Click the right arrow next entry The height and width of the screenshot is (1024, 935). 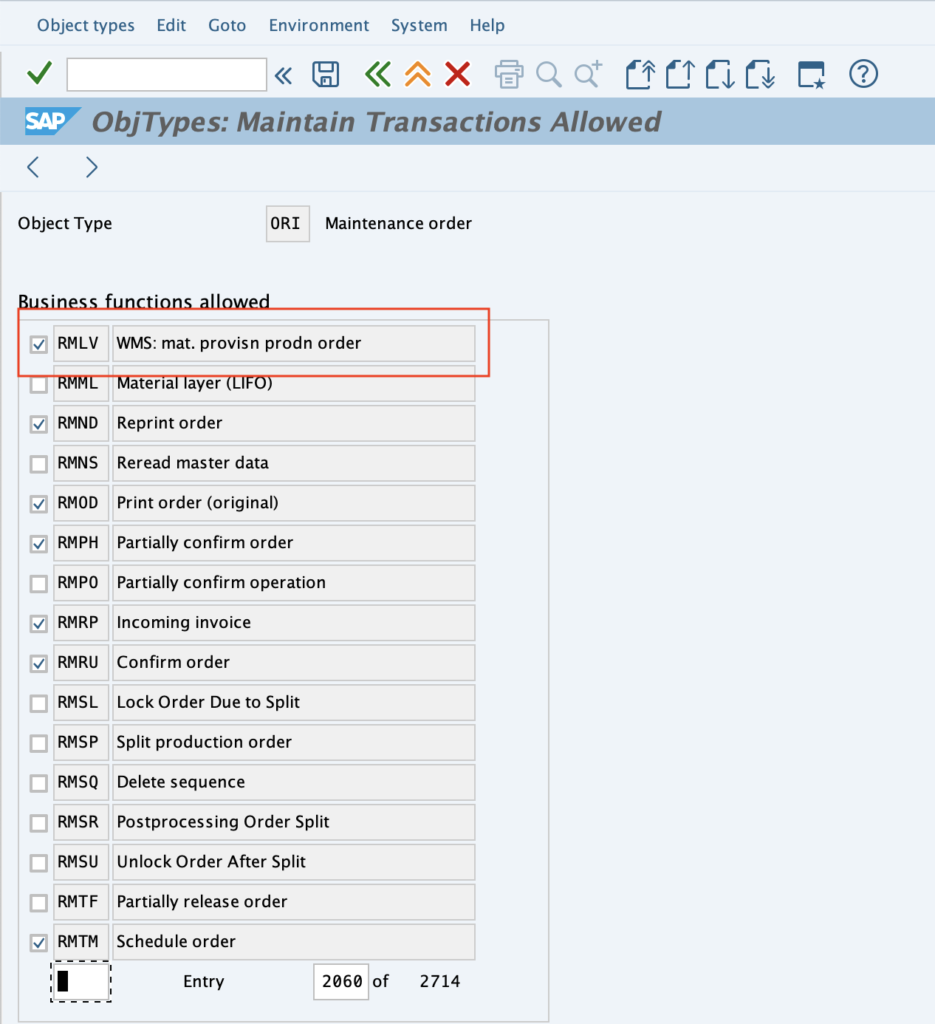pyautogui.click(x=91, y=167)
